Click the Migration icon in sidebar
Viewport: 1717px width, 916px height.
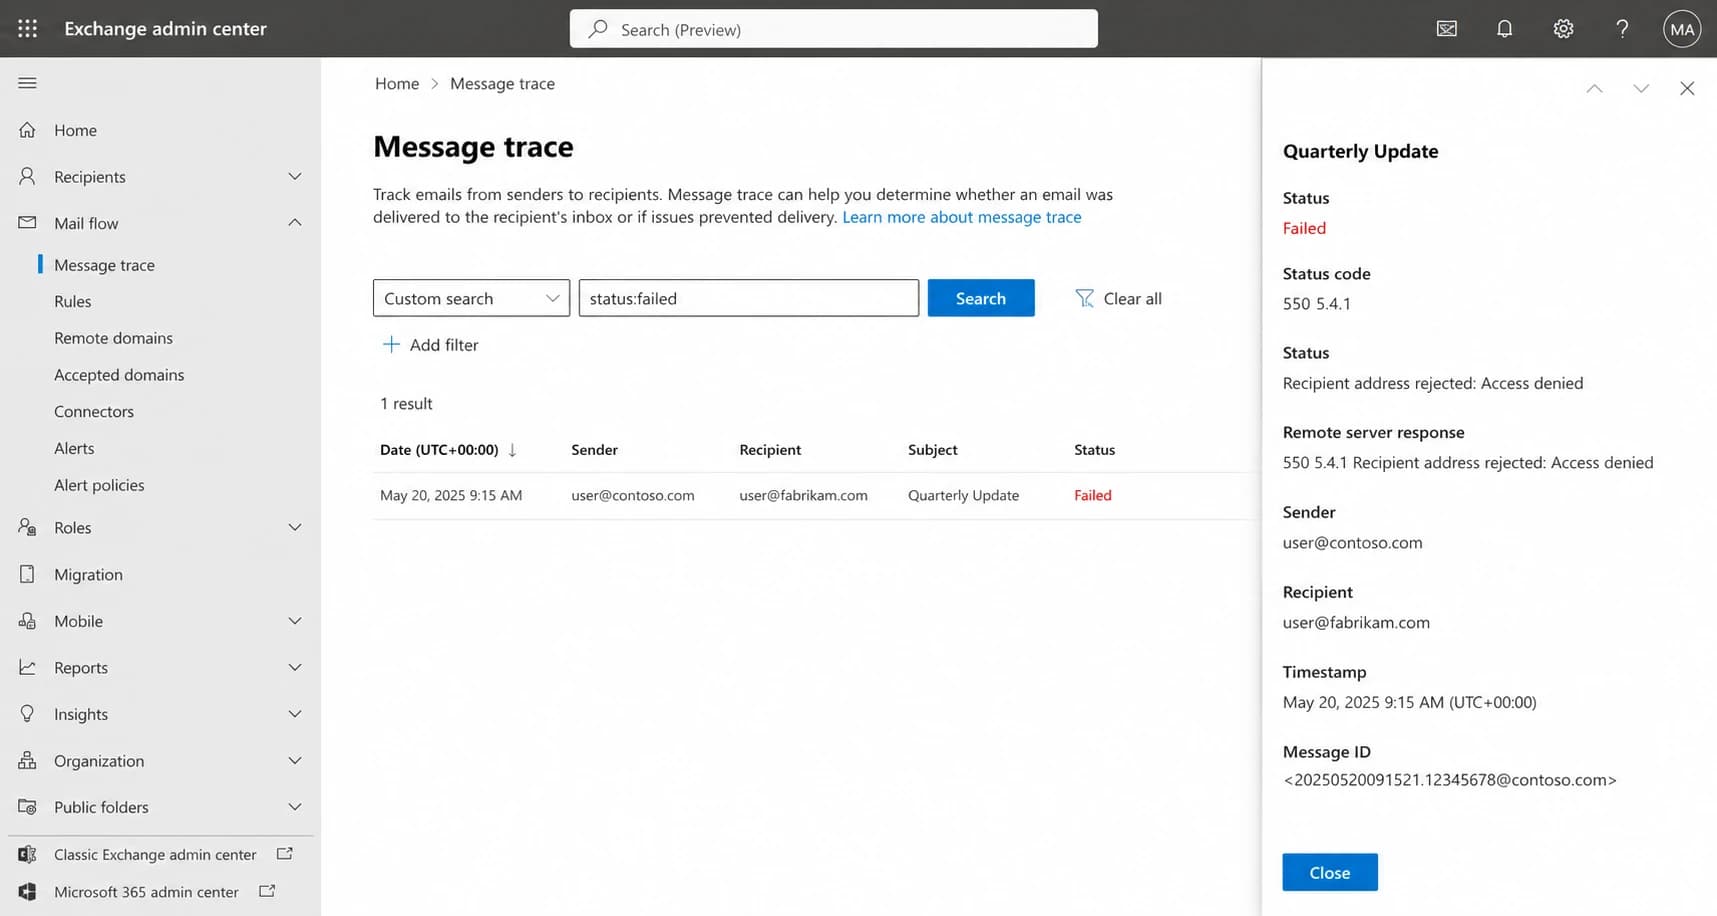(28, 574)
